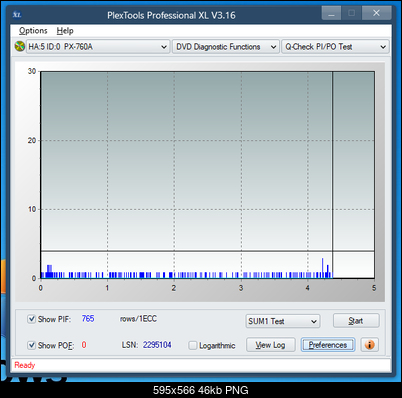402x398 pixels.
Task: Close the PlexTools Professional XL window
Action: pyautogui.click(x=376, y=13)
